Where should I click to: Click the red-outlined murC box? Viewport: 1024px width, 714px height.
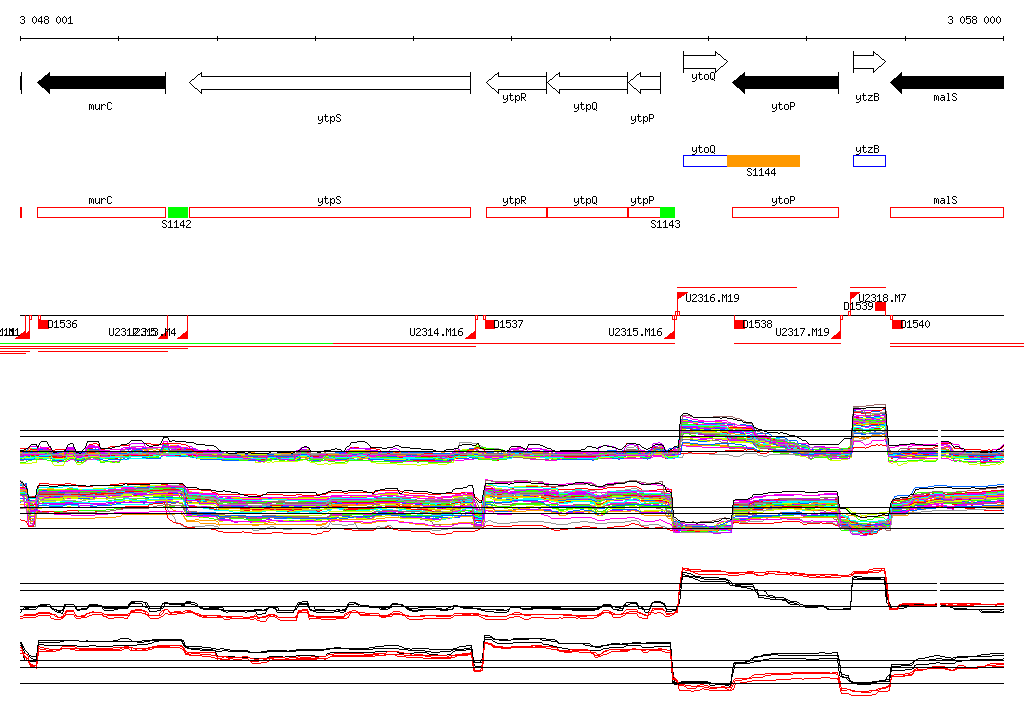tap(101, 212)
